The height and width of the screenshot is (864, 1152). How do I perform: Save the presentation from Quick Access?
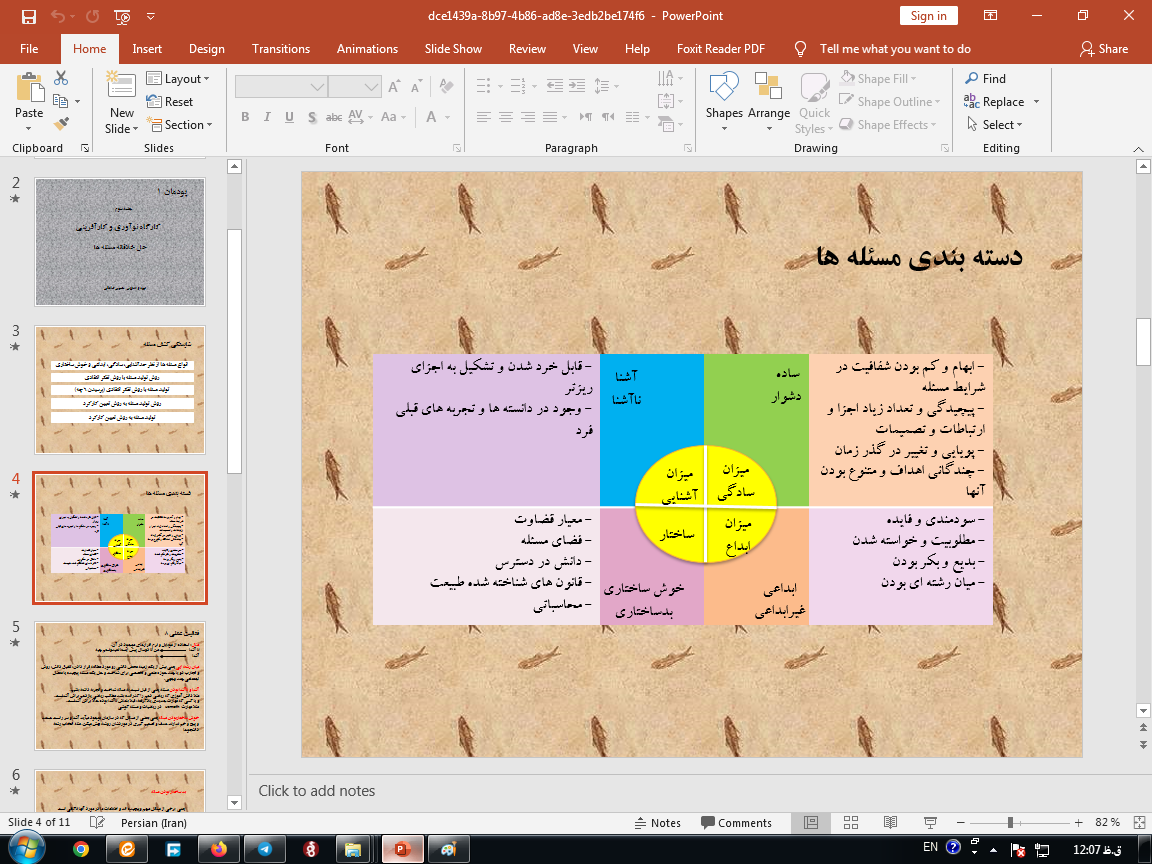28,16
